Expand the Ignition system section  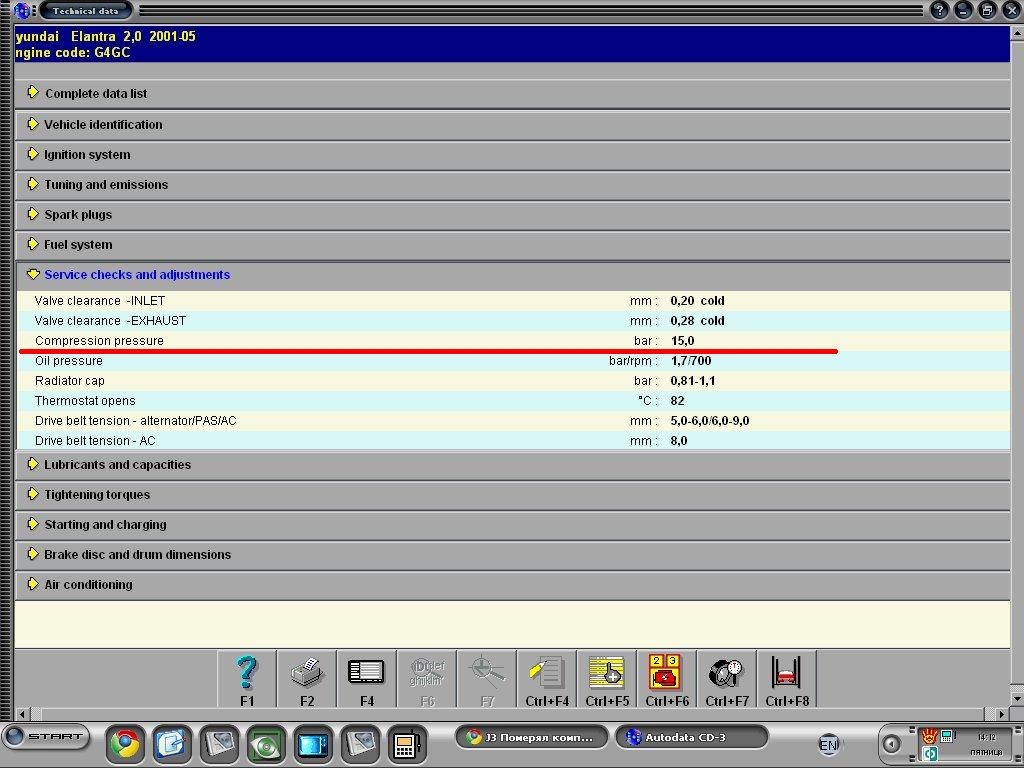(513, 154)
